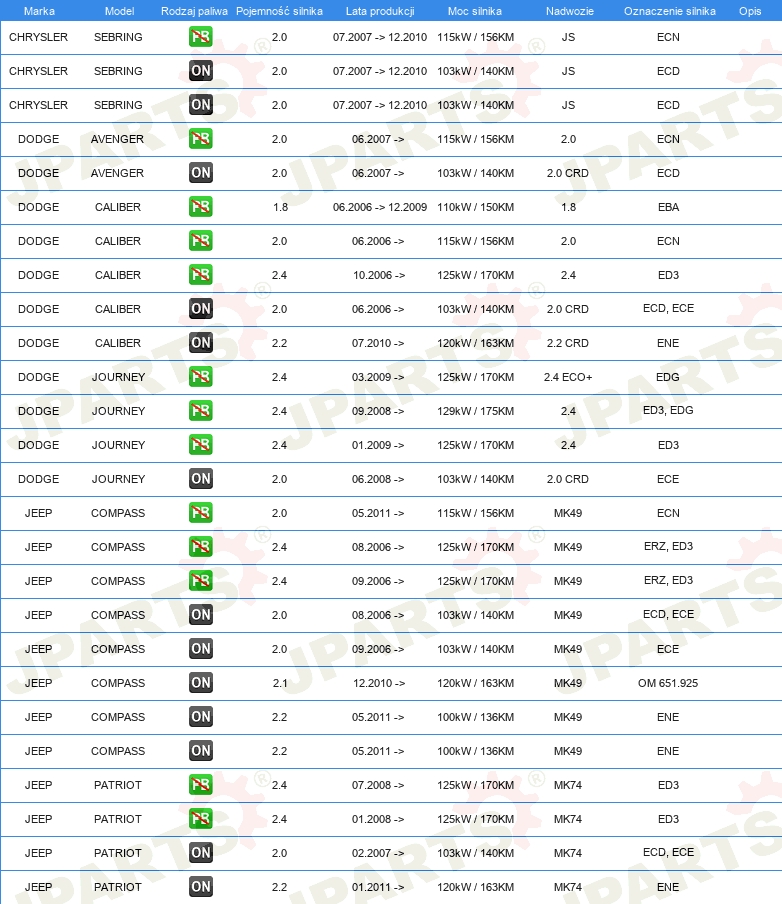The width and height of the screenshot is (782, 904).
Task: Click the diesel ON icon for Compass 2.0 08.2006
Action: (201, 615)
